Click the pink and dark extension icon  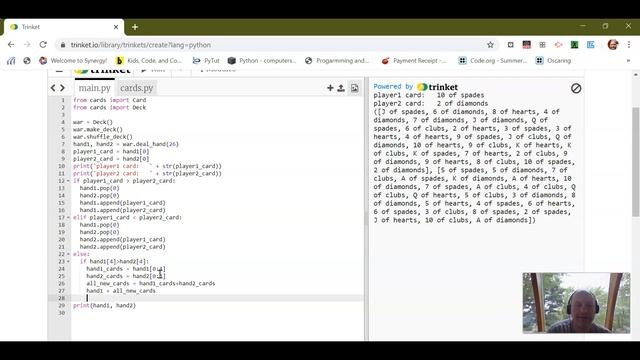[x=526, y=45]
